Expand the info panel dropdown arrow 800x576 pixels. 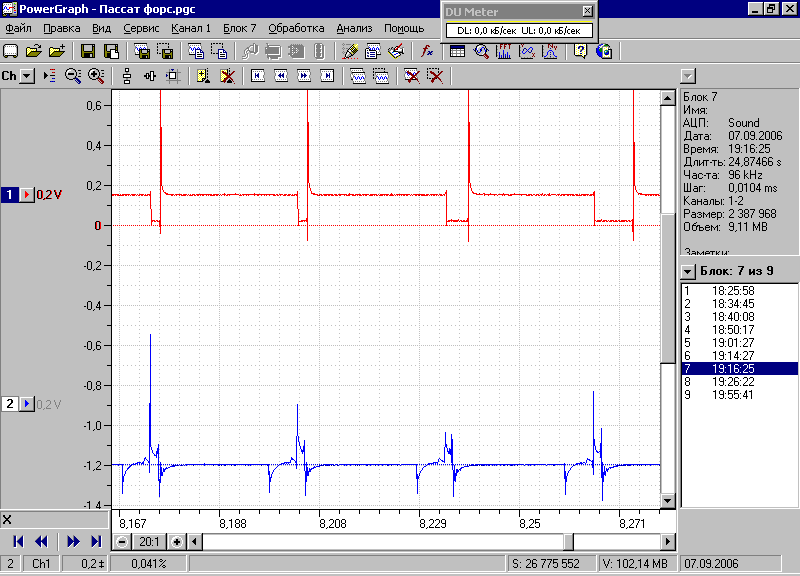688,77
